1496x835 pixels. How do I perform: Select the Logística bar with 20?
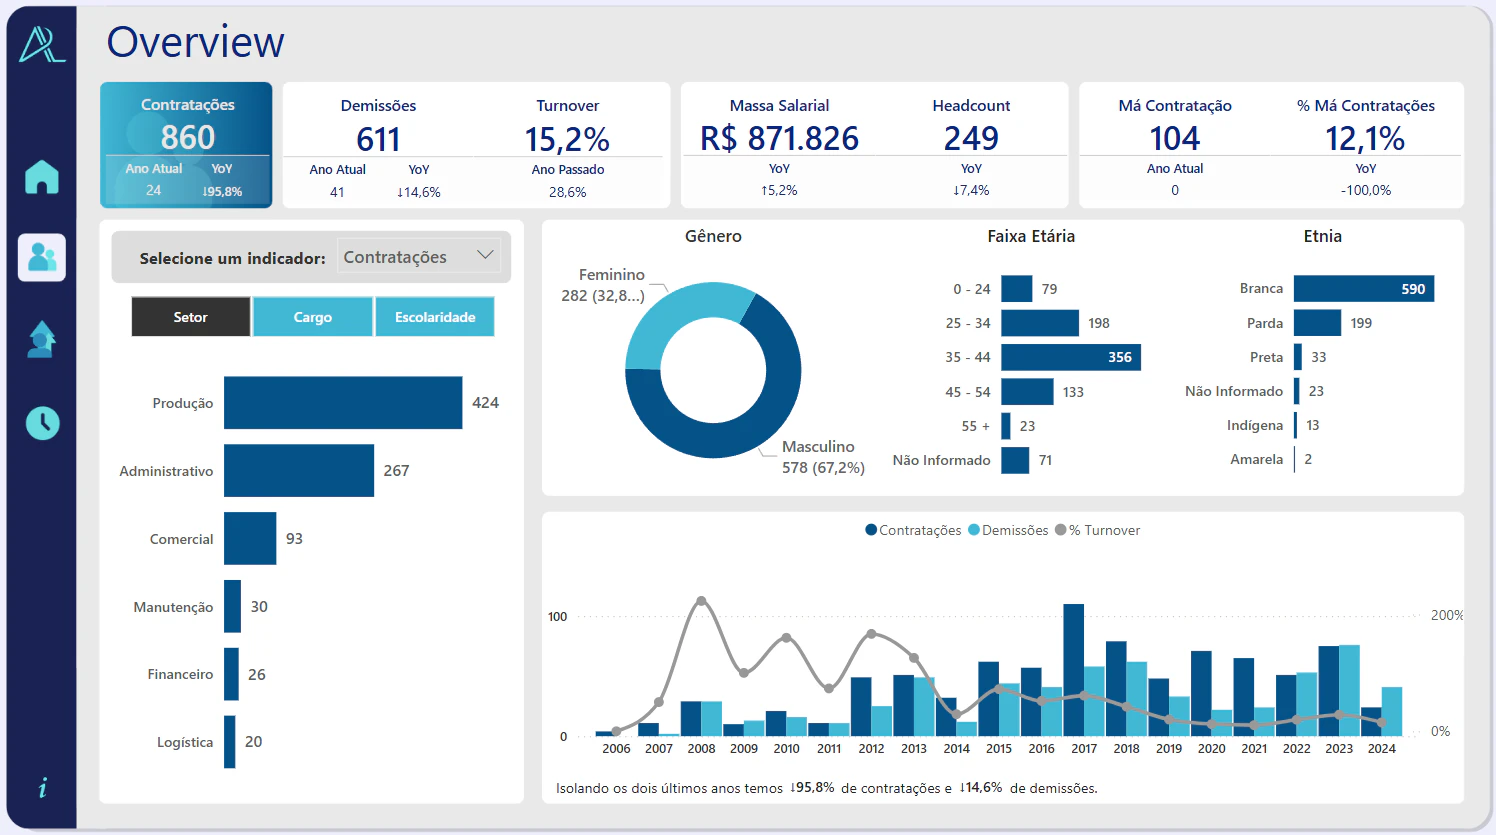[229, 742]
